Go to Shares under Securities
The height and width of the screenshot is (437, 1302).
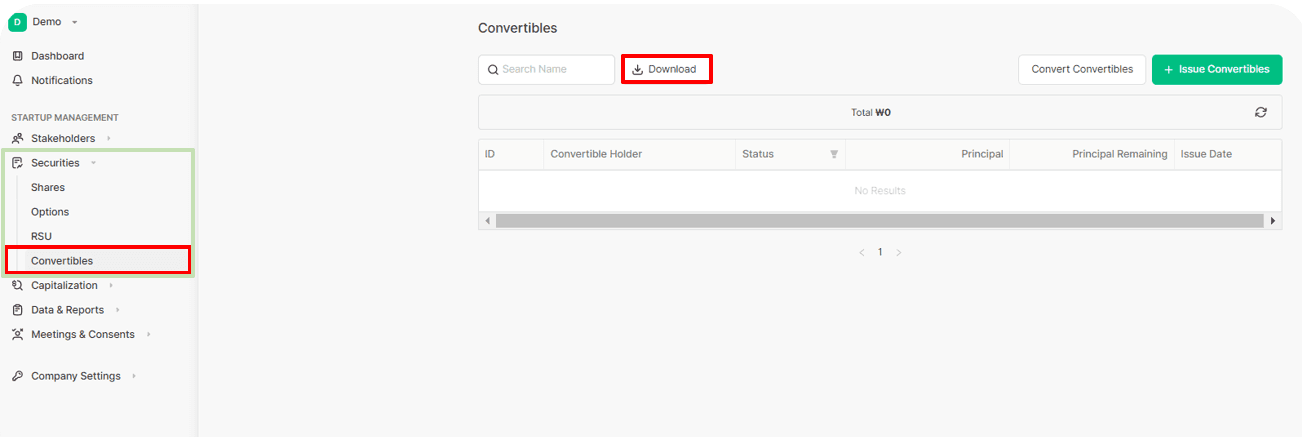[x=48, y=187]
